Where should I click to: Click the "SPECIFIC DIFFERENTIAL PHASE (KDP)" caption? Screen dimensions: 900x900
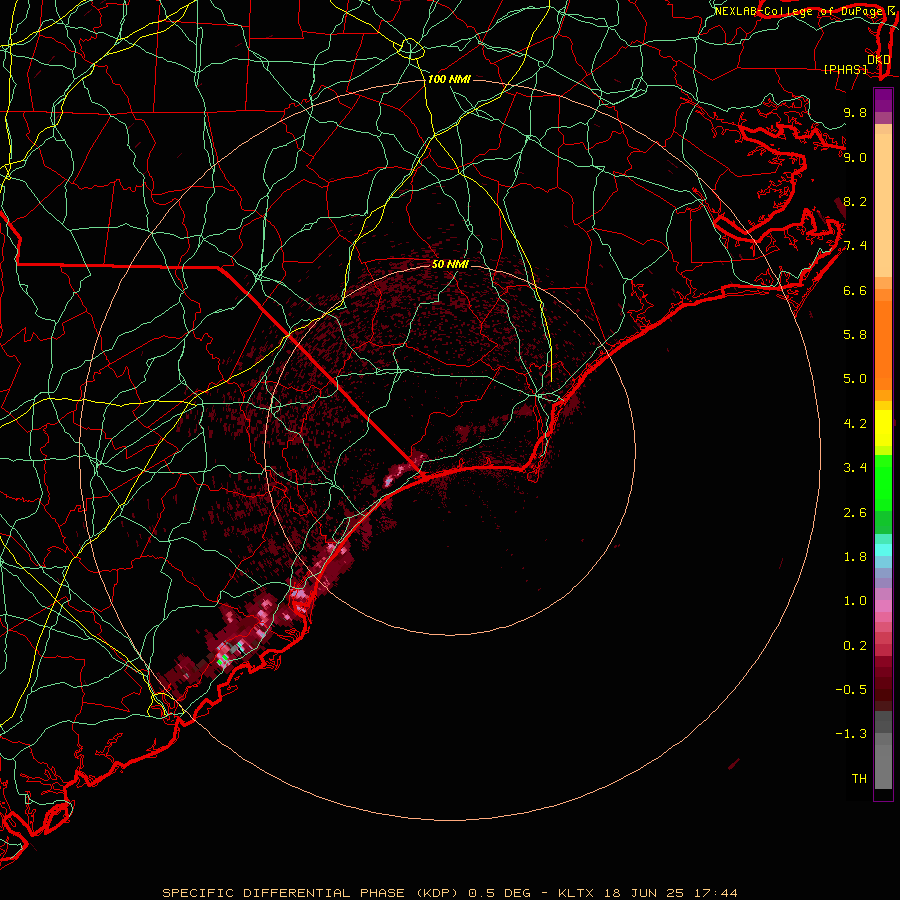311,893
